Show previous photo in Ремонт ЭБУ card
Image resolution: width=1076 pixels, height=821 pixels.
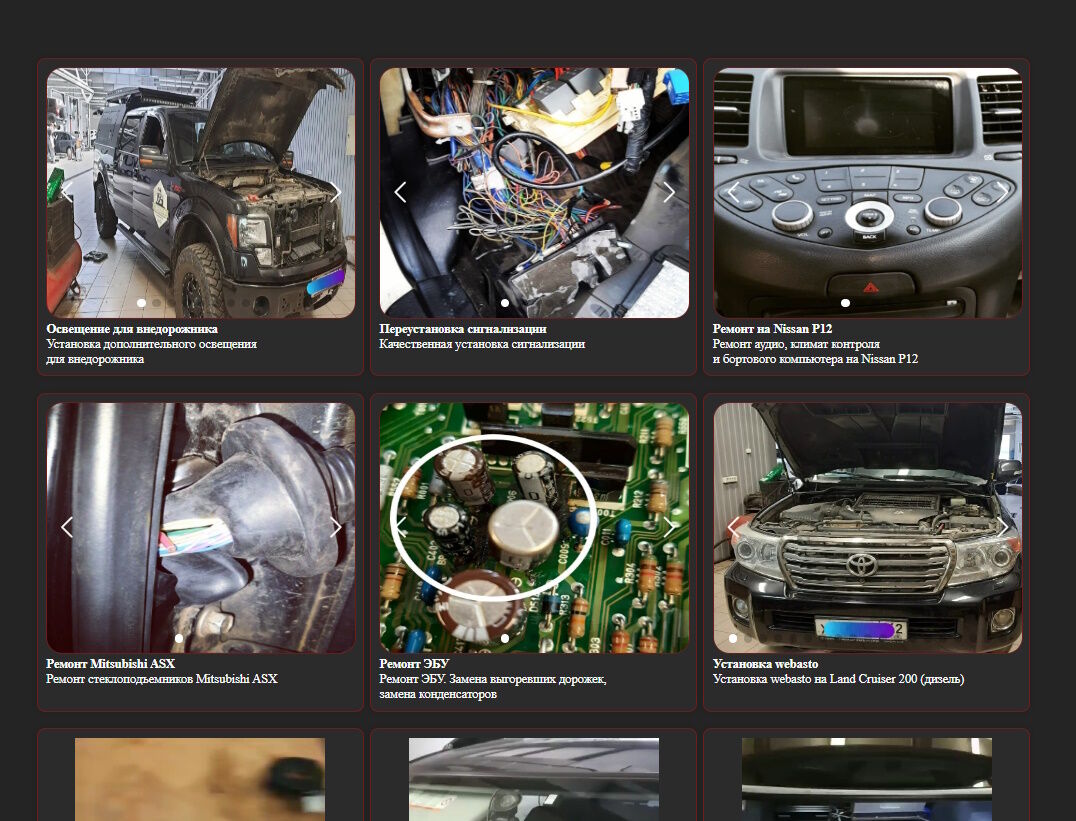[x=401, y=527]
